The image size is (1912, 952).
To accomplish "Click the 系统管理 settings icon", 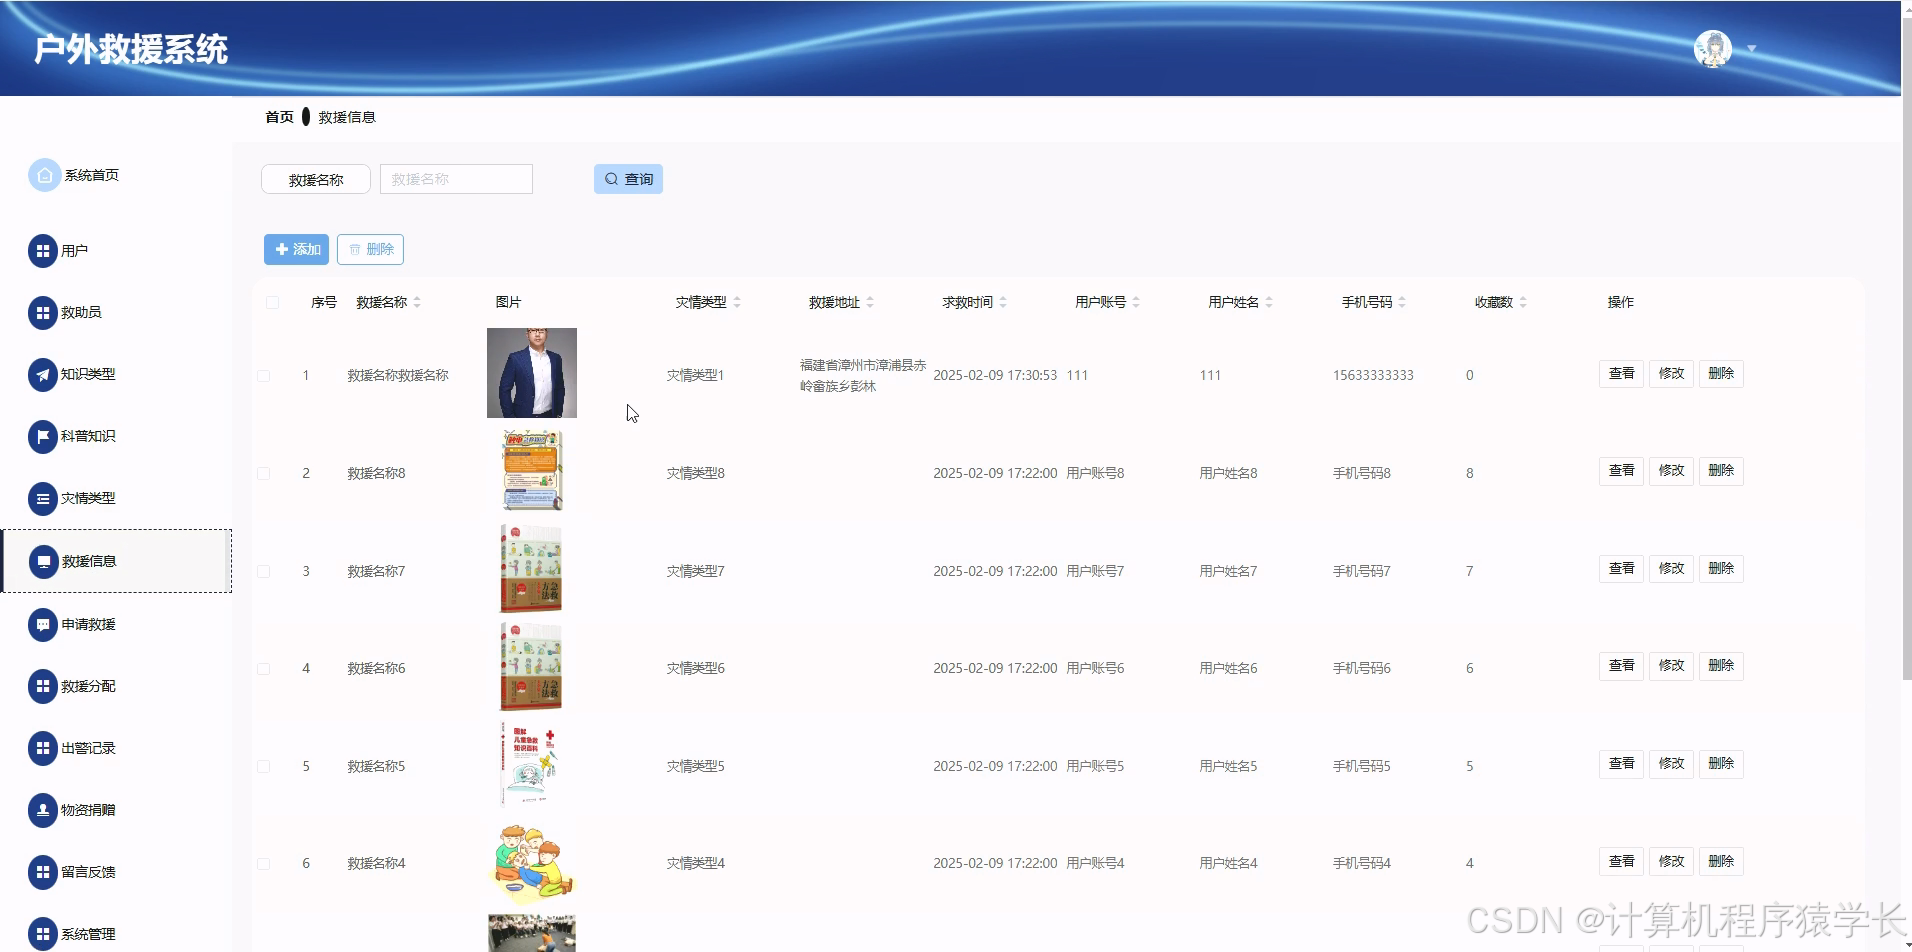I will [41, 933].
